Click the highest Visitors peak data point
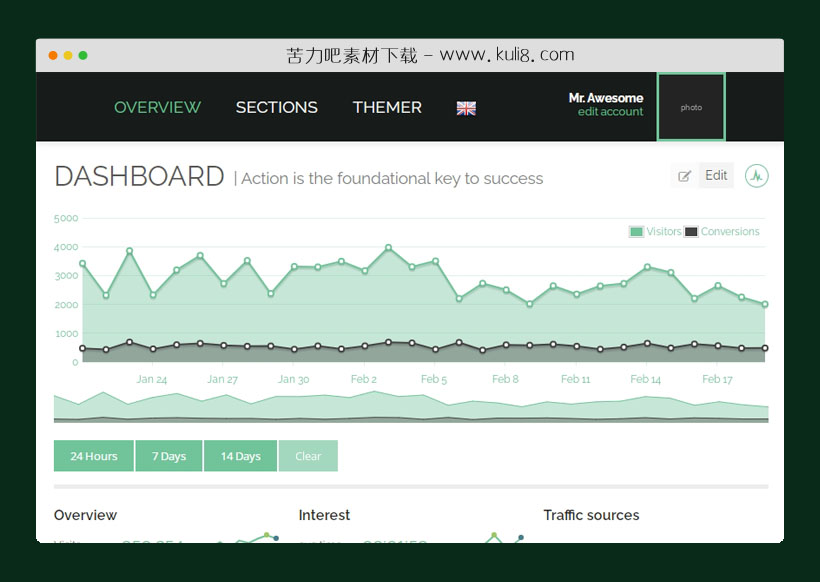The width and height of the screenshot is (820, 582). coord(388,248)
